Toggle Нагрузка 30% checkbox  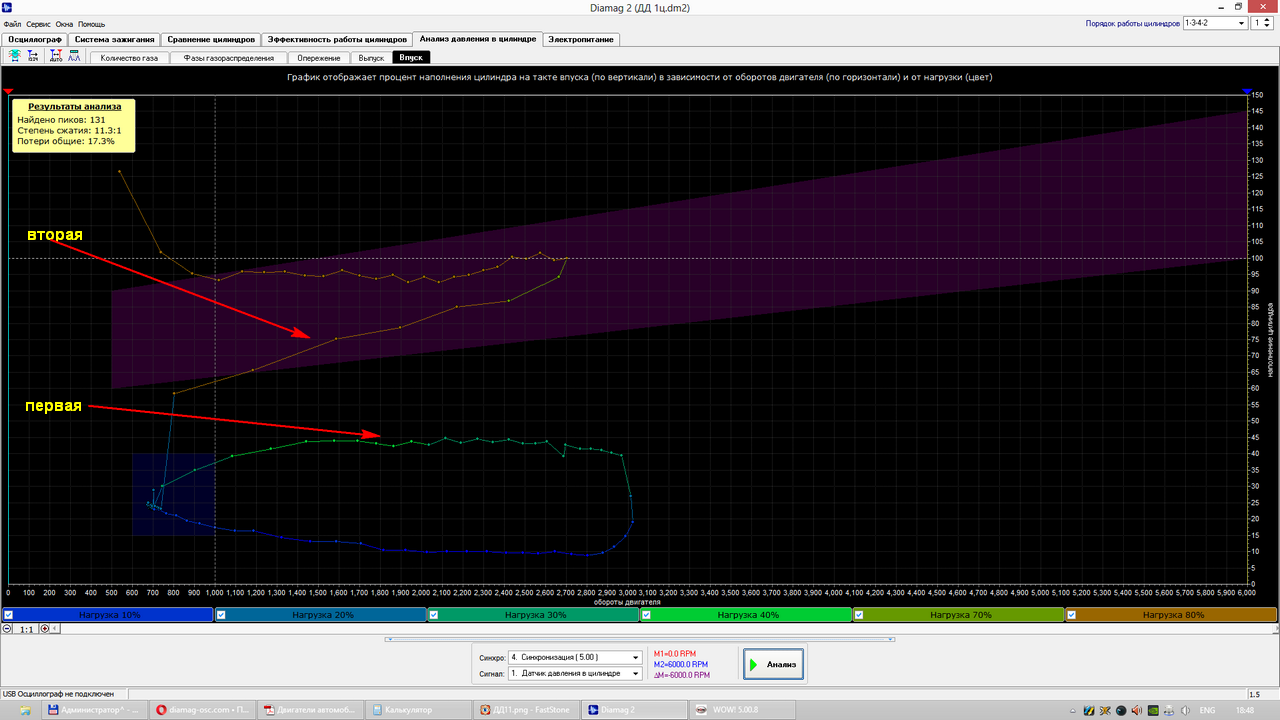pyautogui.click(x=434, y=615)
